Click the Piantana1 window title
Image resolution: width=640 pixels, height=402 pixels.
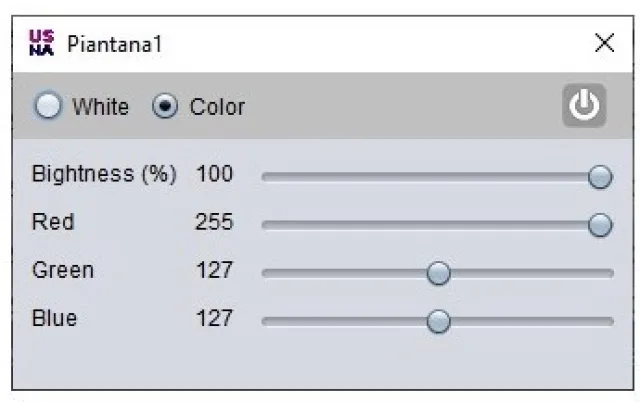[x=115, y=44]
